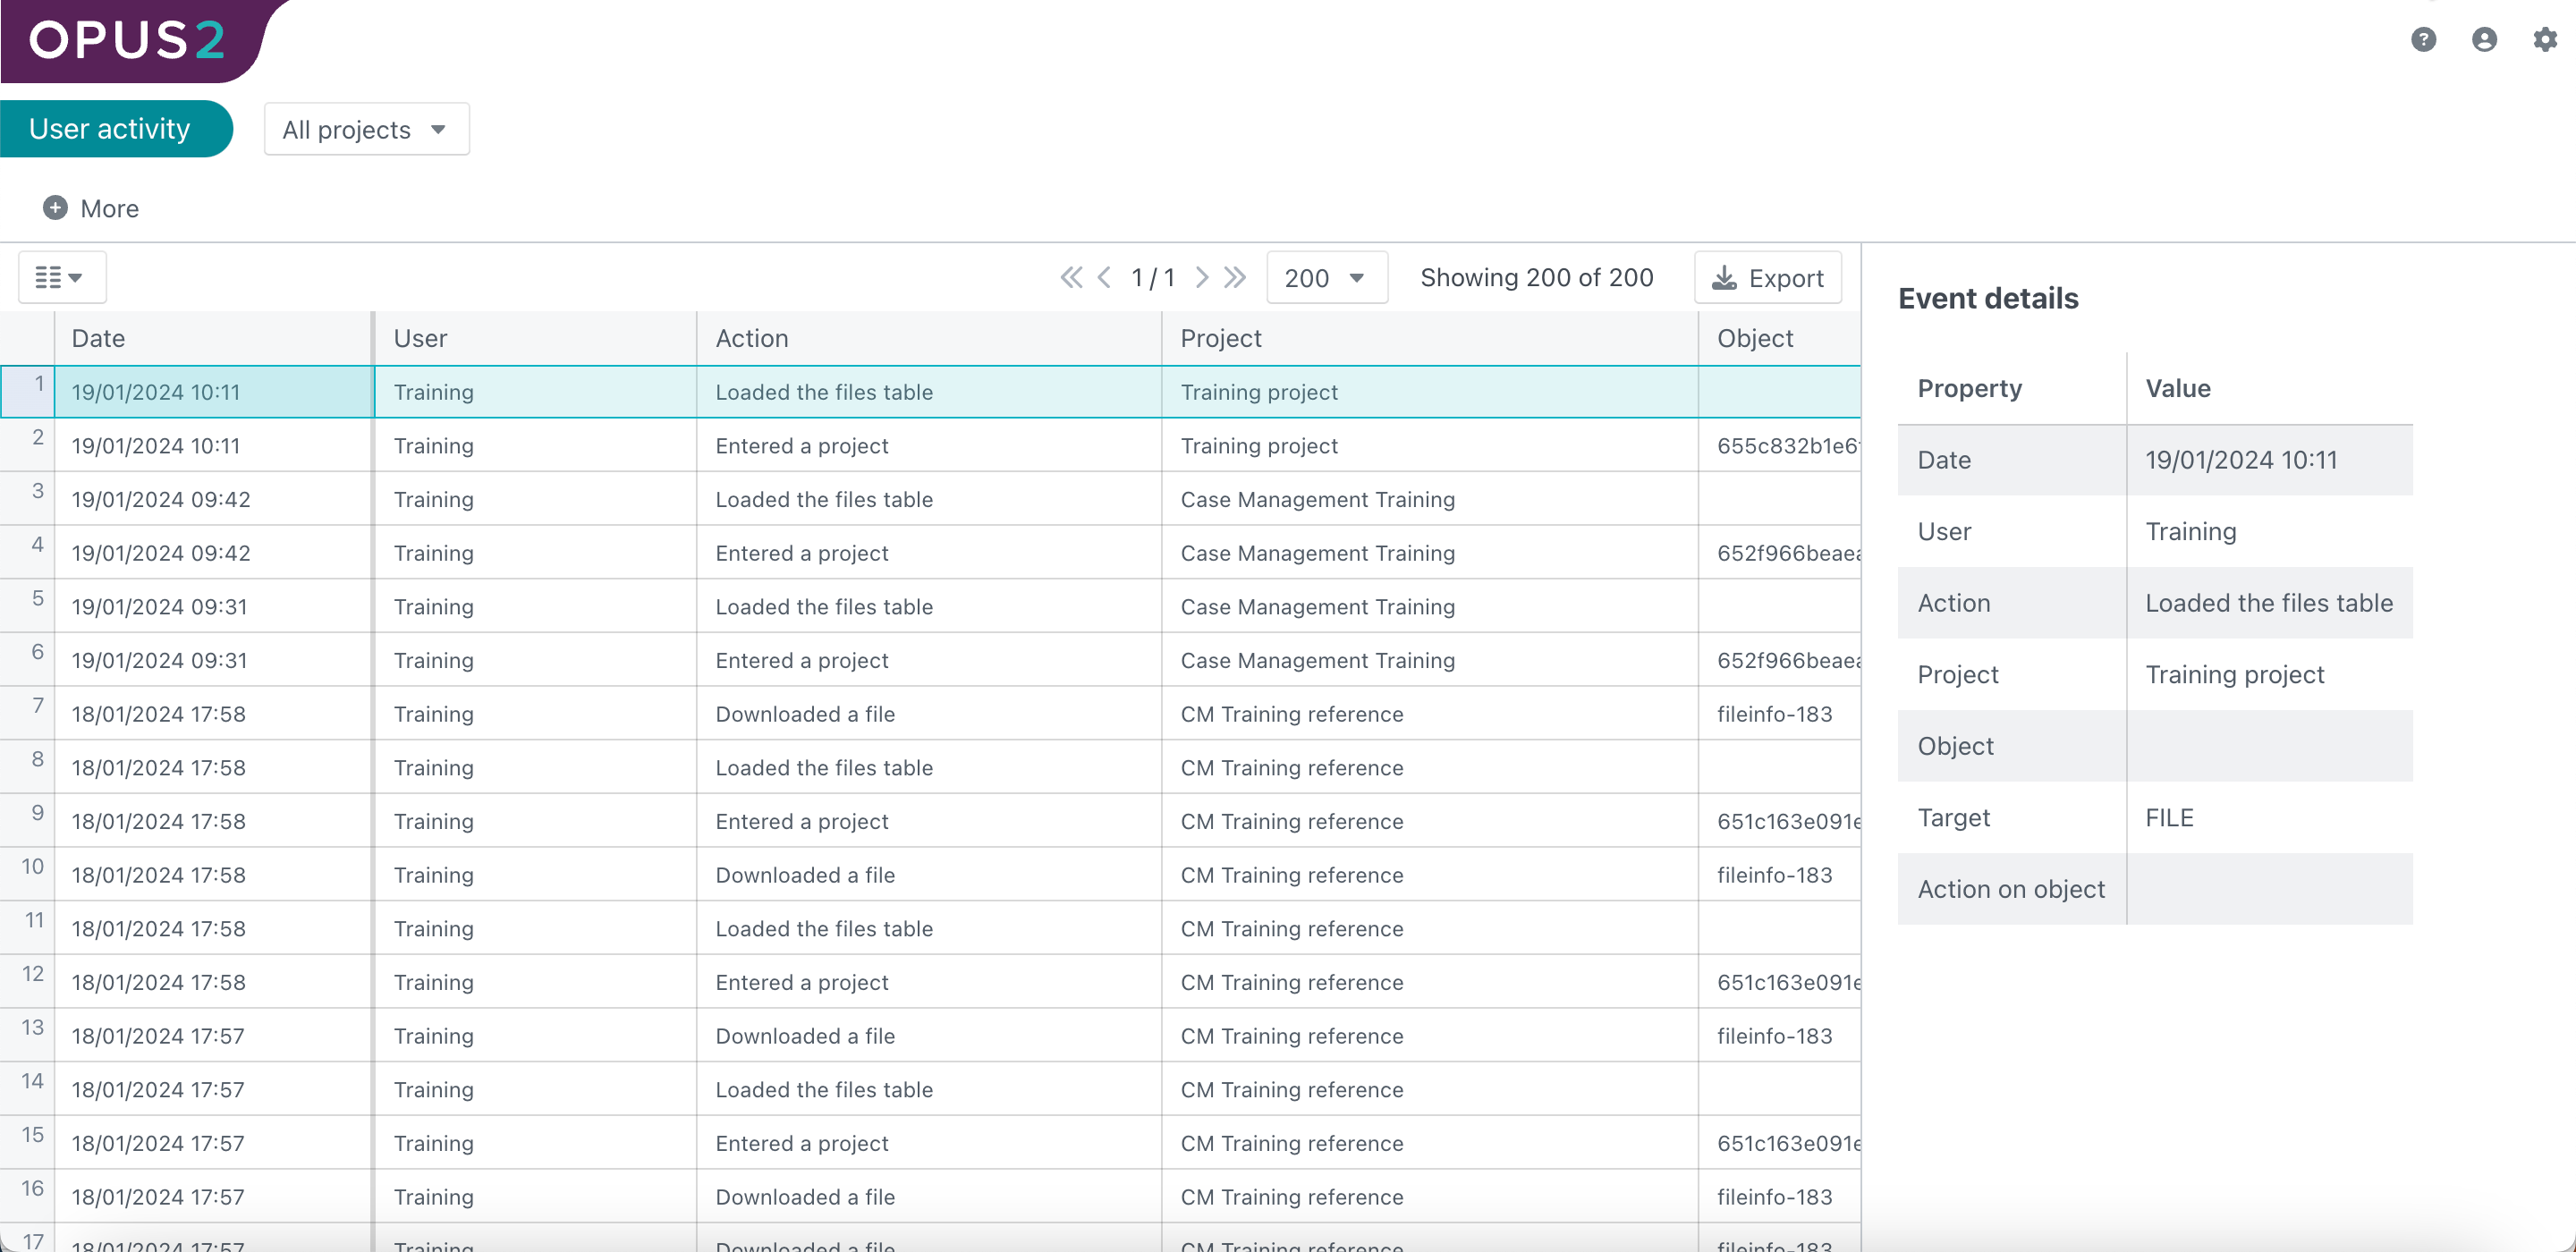Sort by the Action column header
2576x1252 pixels.
(752, 338)
